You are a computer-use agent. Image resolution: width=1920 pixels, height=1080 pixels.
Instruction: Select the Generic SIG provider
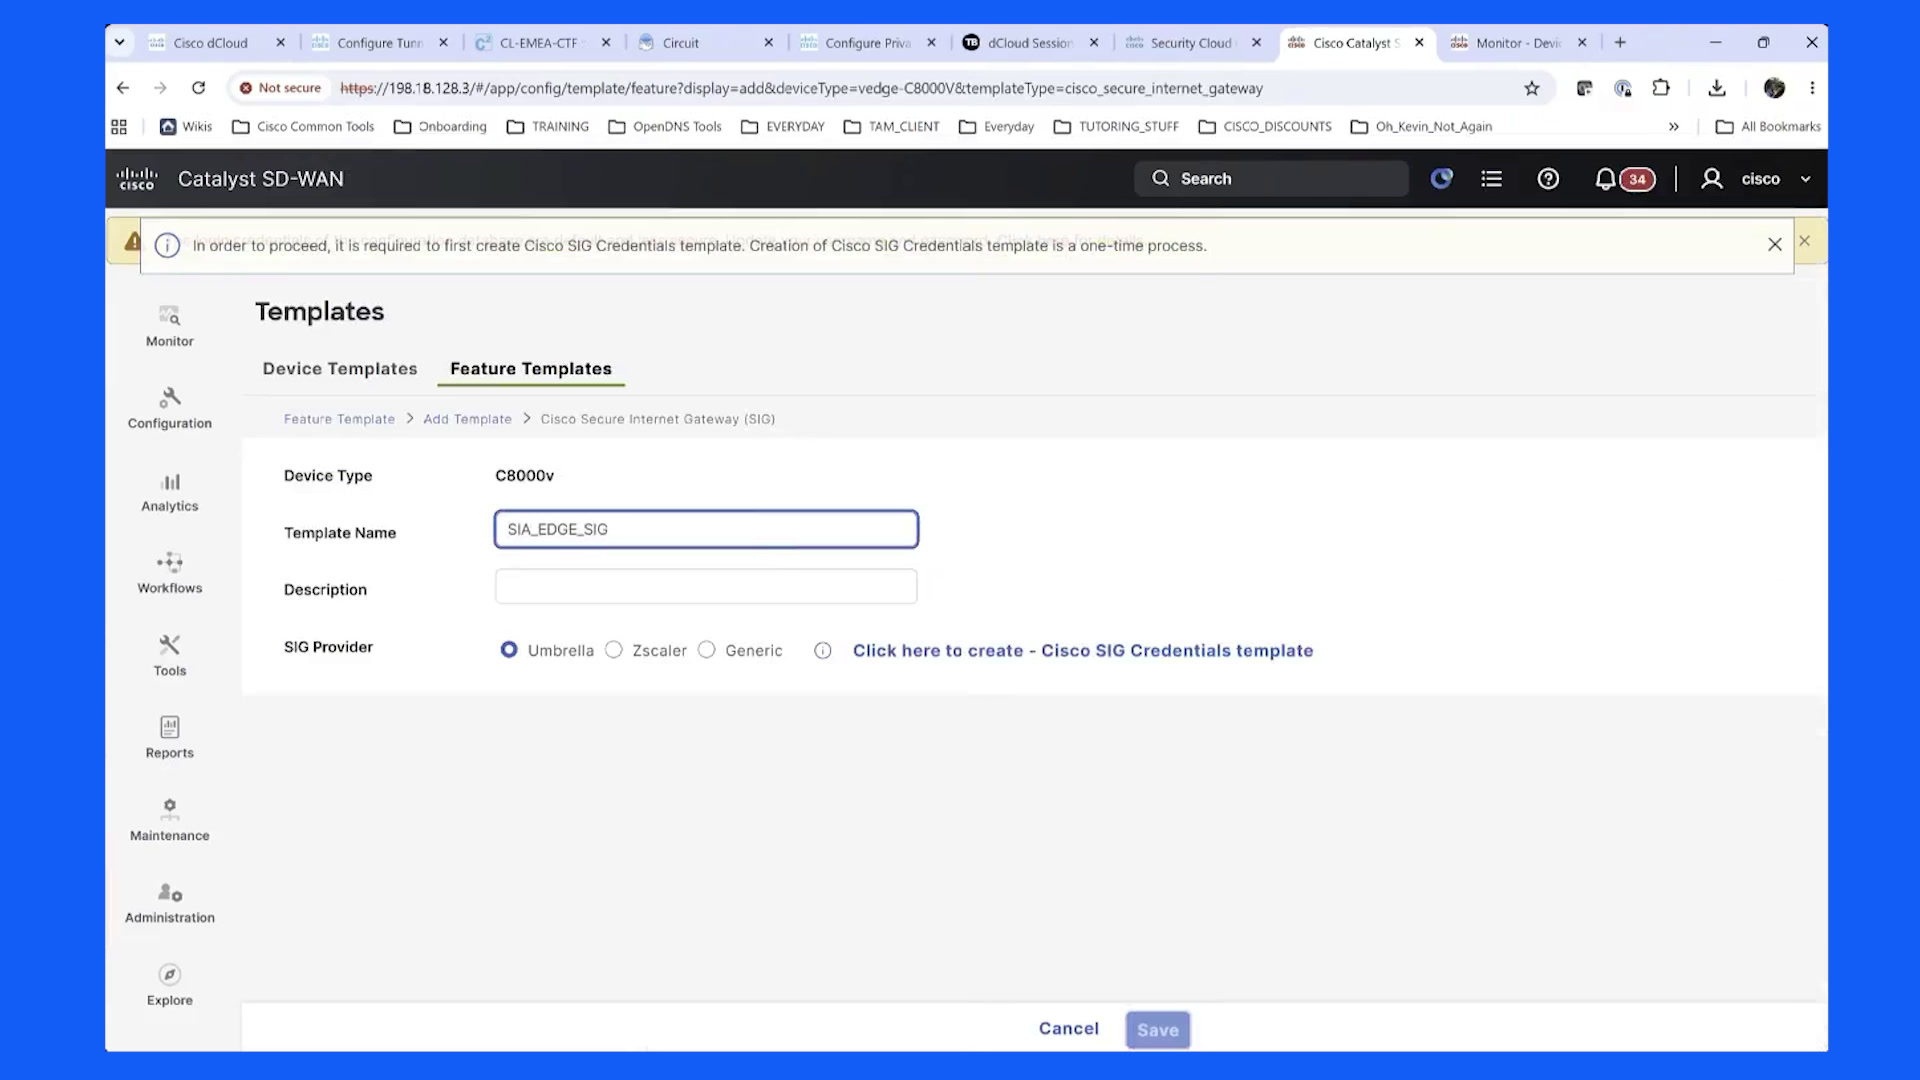point(707,650)
